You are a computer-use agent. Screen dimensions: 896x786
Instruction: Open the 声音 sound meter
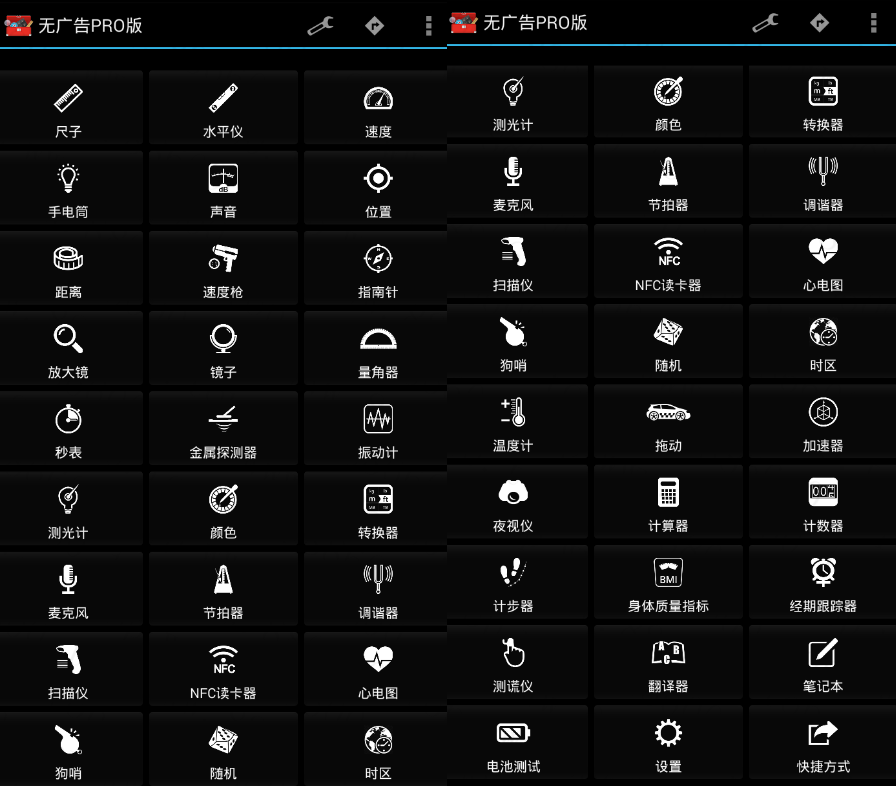[223, 188]
